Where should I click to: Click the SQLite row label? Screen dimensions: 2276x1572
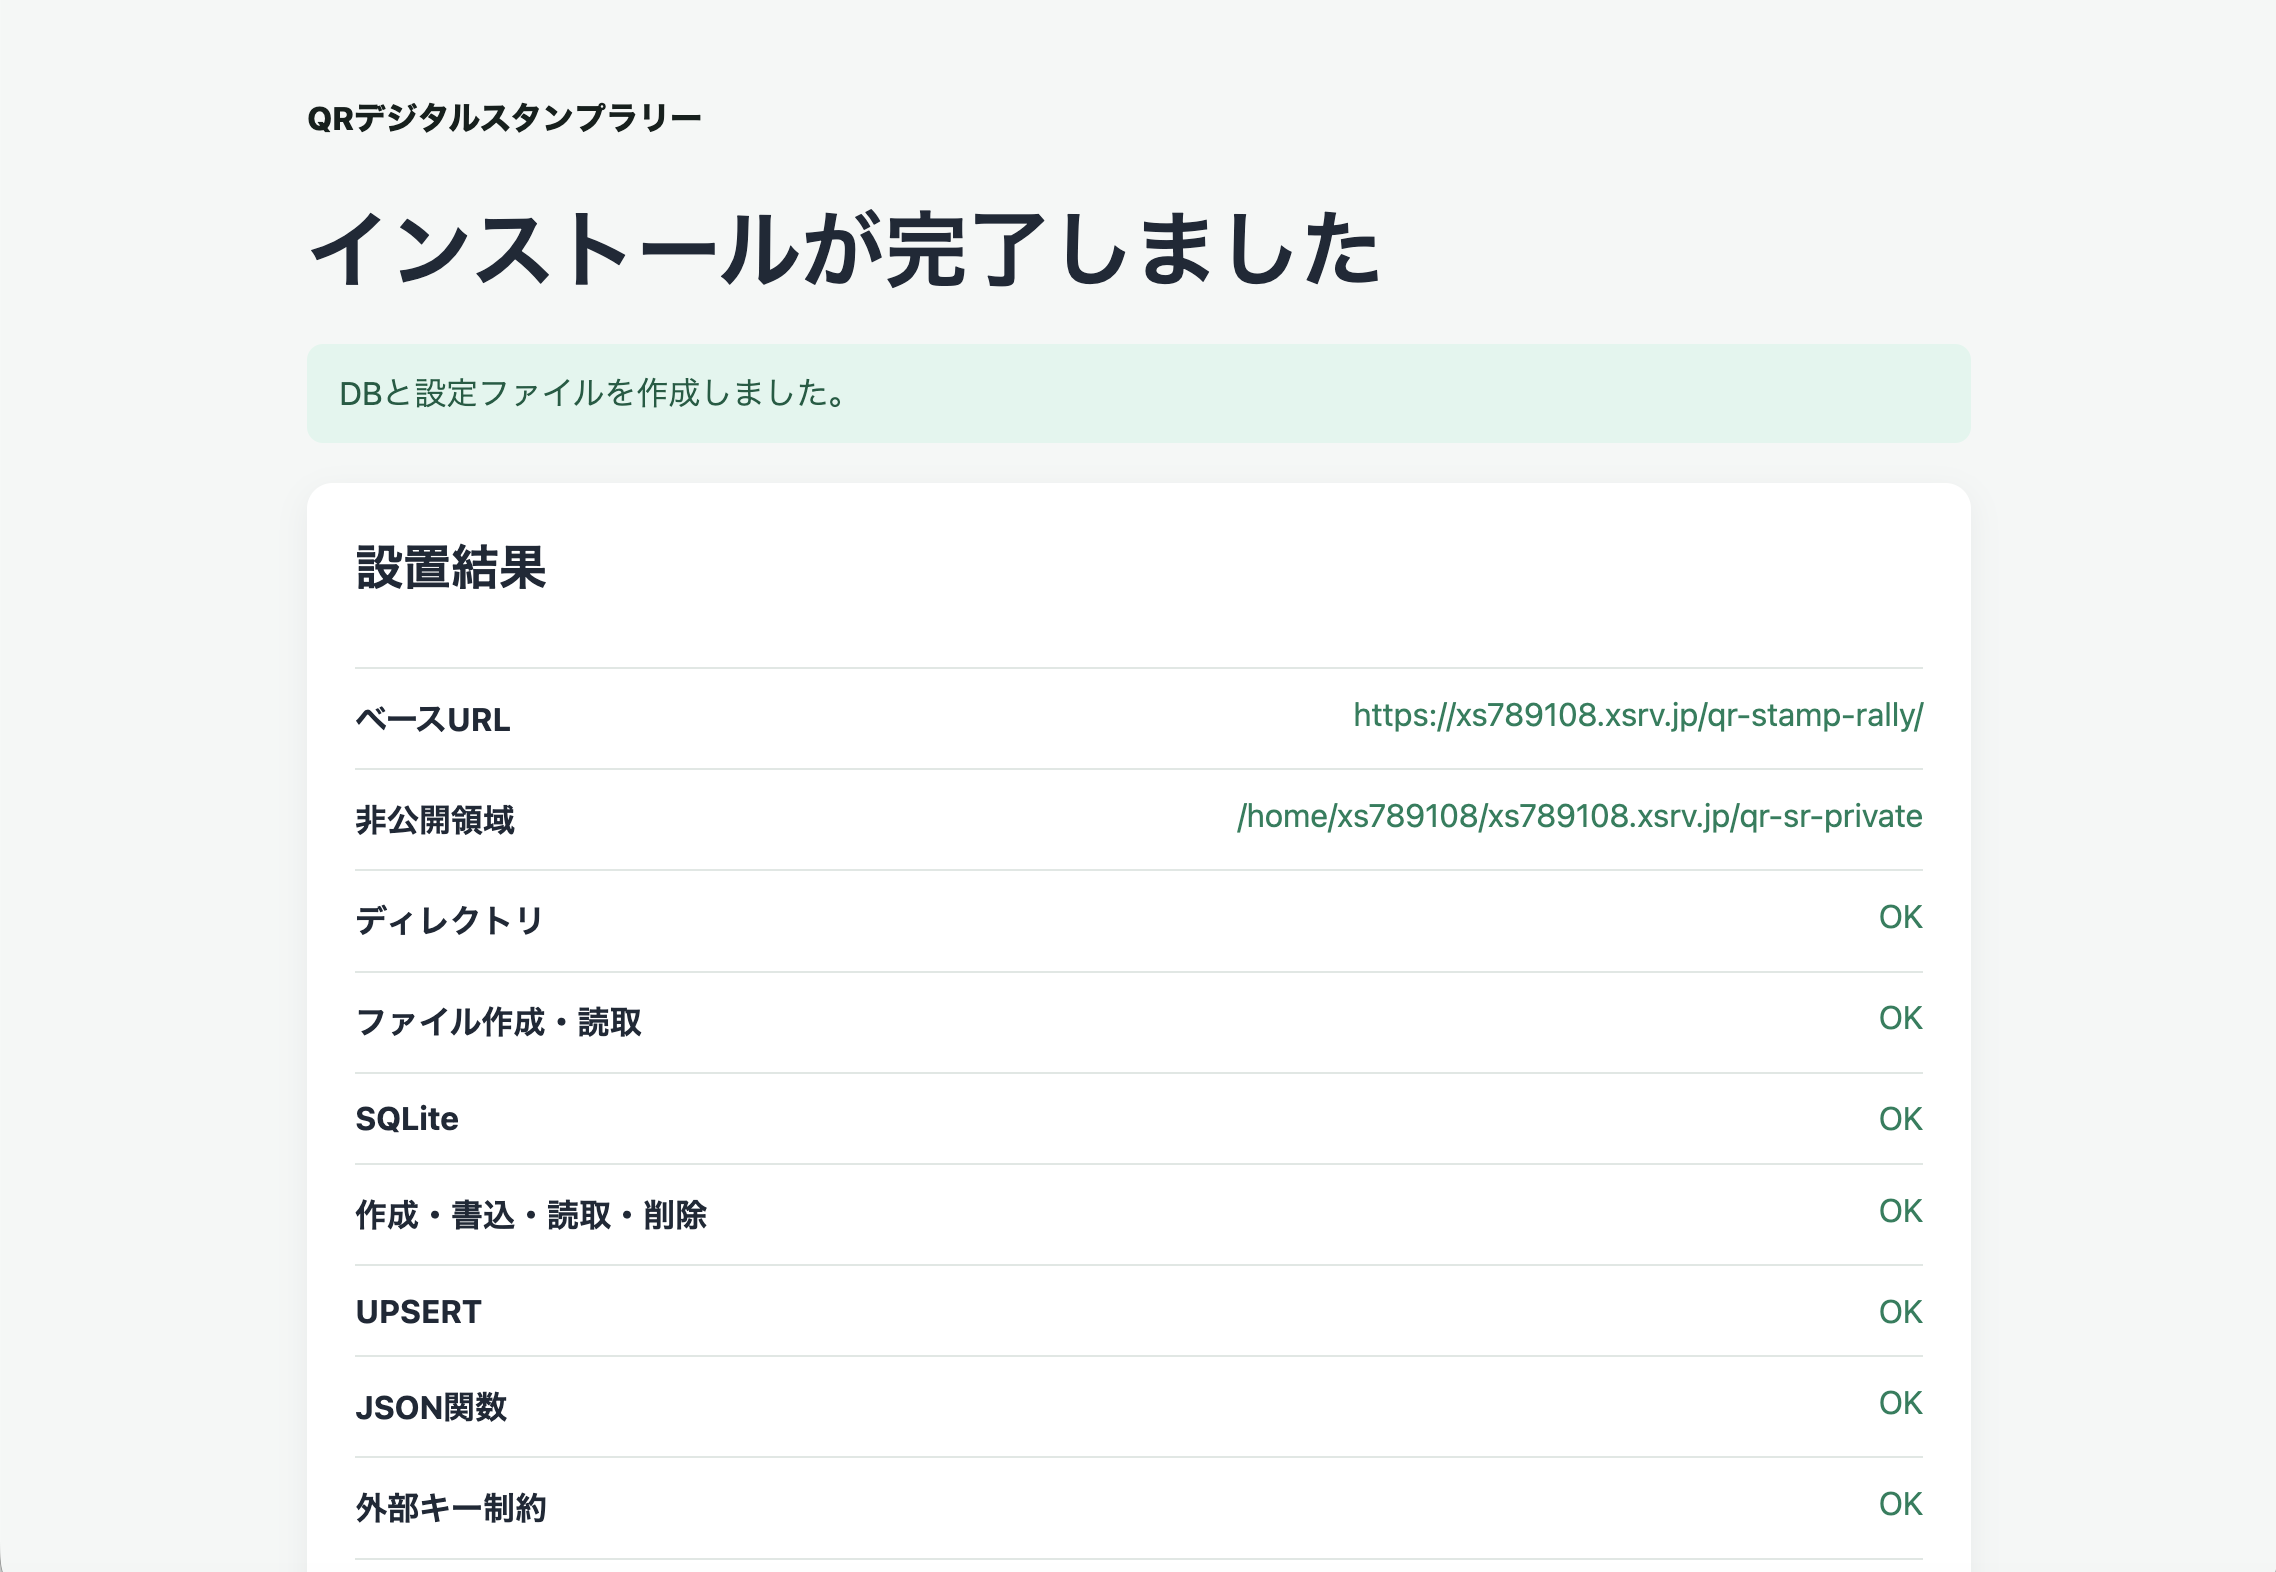coord(407,1119)
